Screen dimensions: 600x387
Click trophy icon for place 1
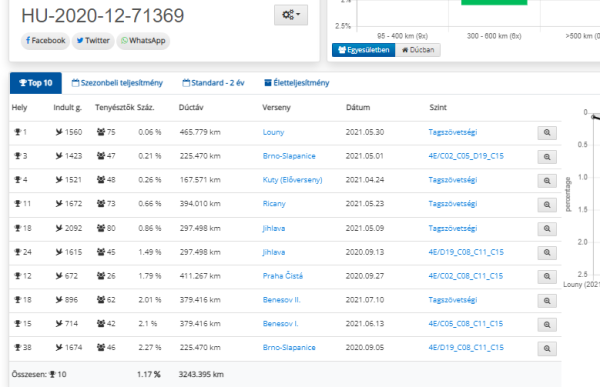tap(18, 132)
